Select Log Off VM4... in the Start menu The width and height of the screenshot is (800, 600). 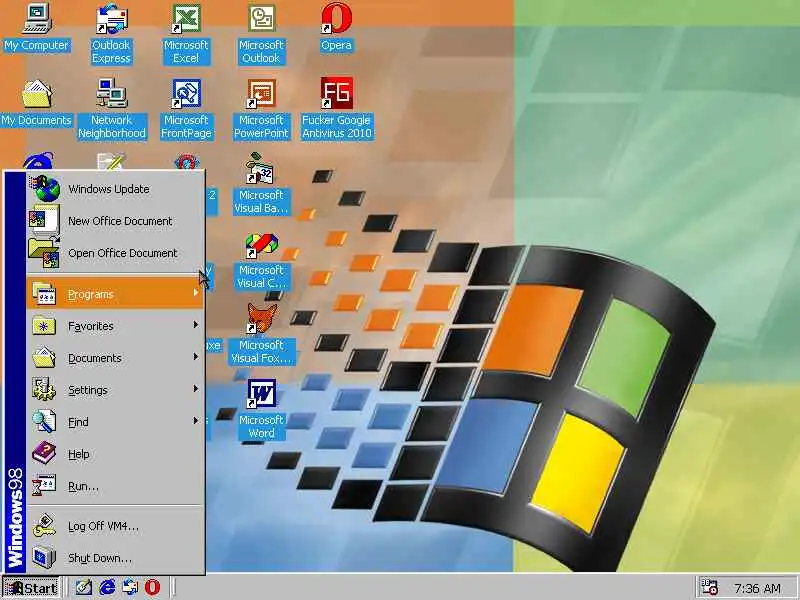(115, 526)
